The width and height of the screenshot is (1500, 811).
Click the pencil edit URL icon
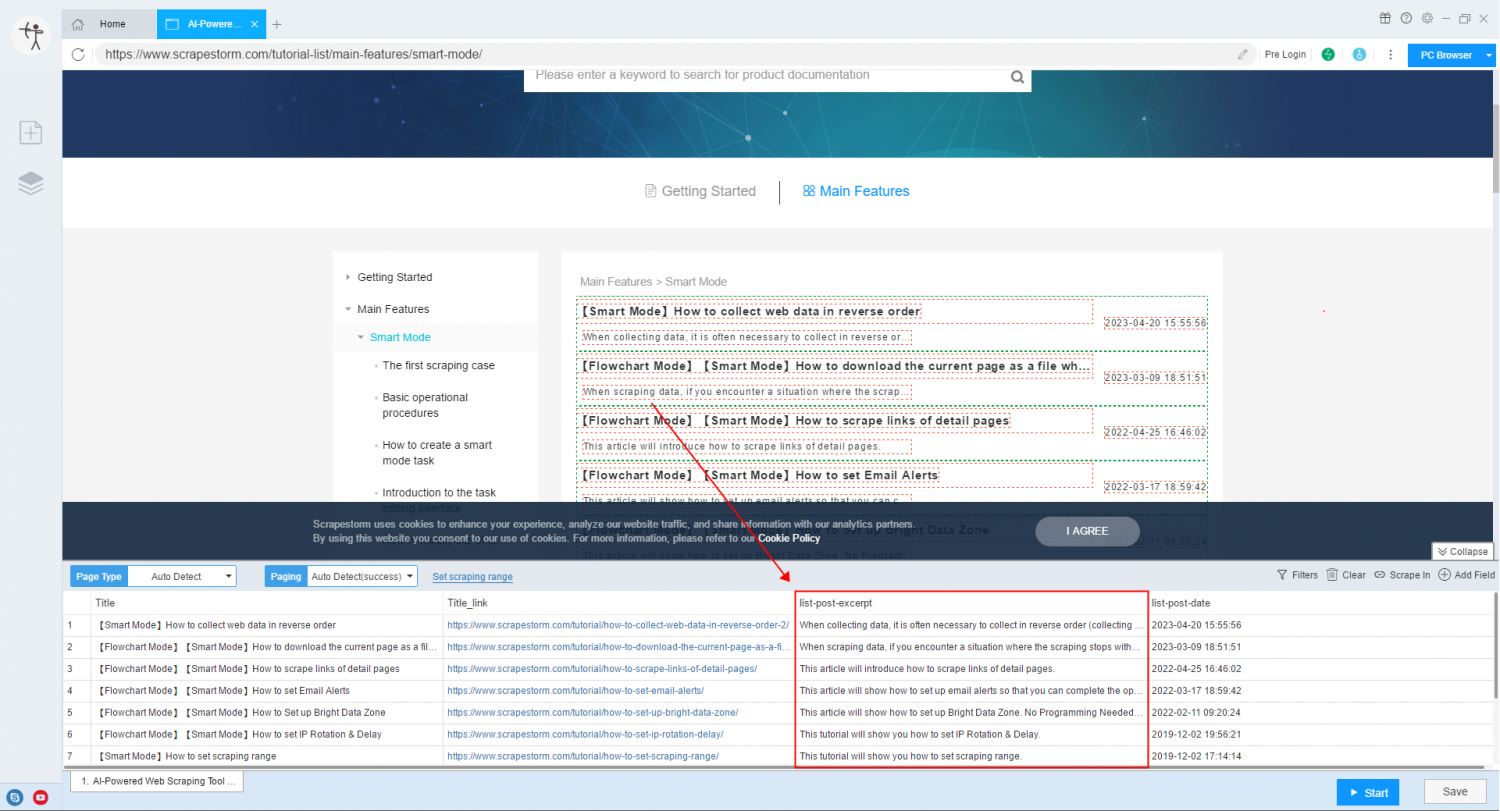click(1243, 54)
